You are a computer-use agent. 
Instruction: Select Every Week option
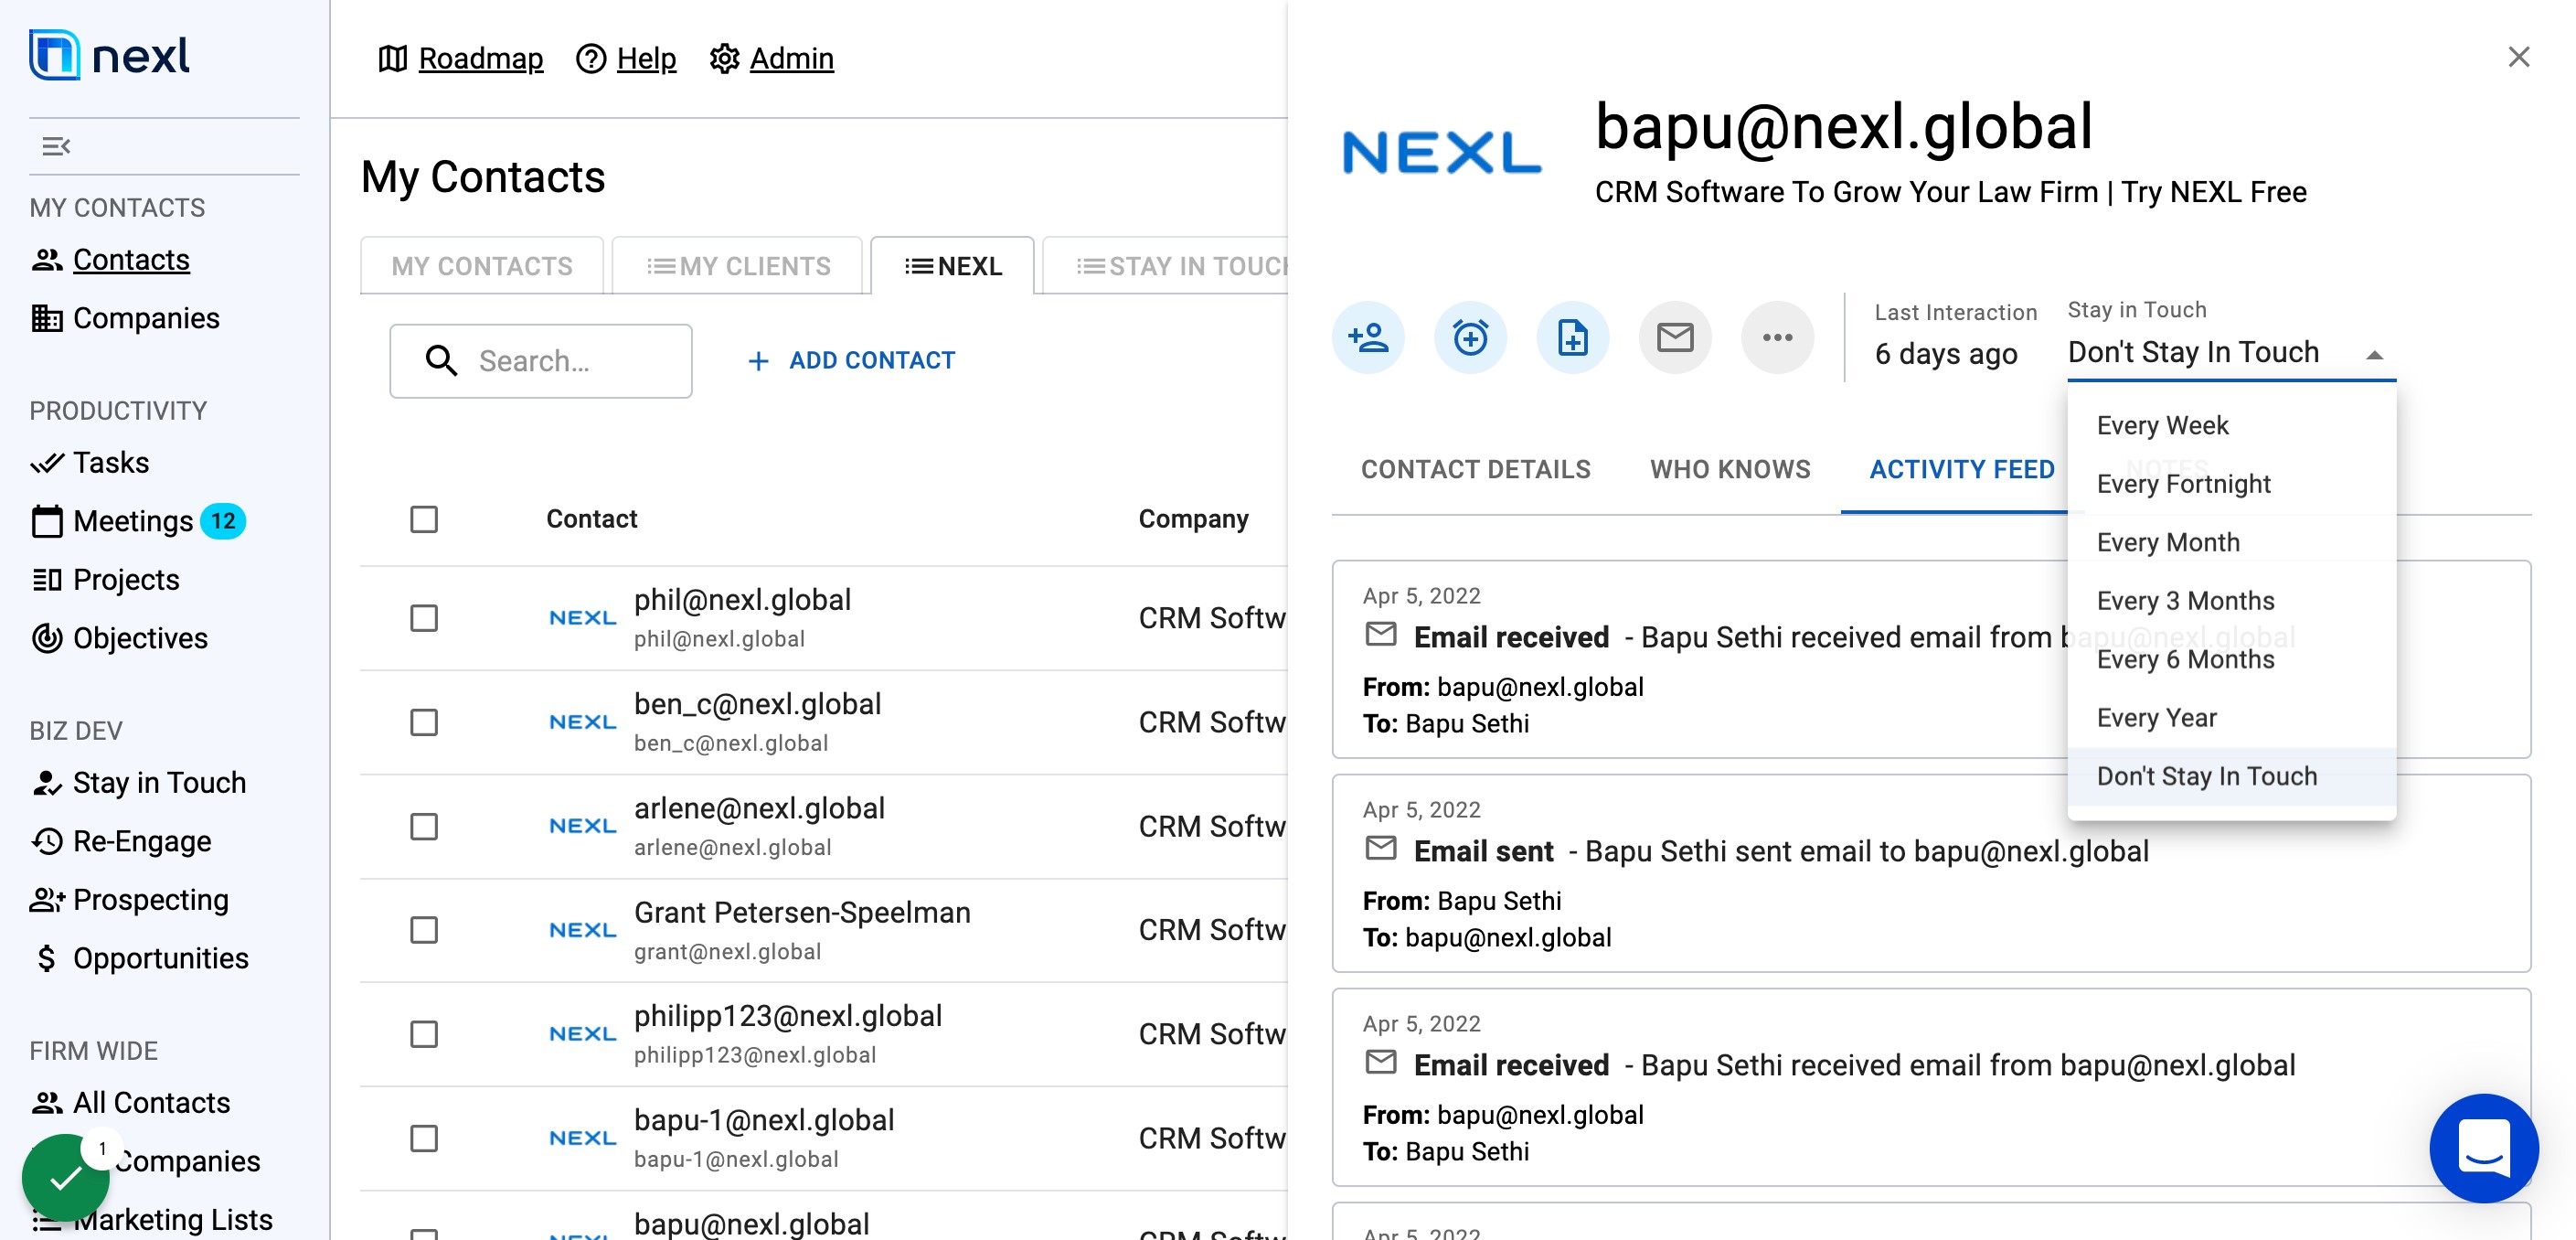click(2231, 425)
